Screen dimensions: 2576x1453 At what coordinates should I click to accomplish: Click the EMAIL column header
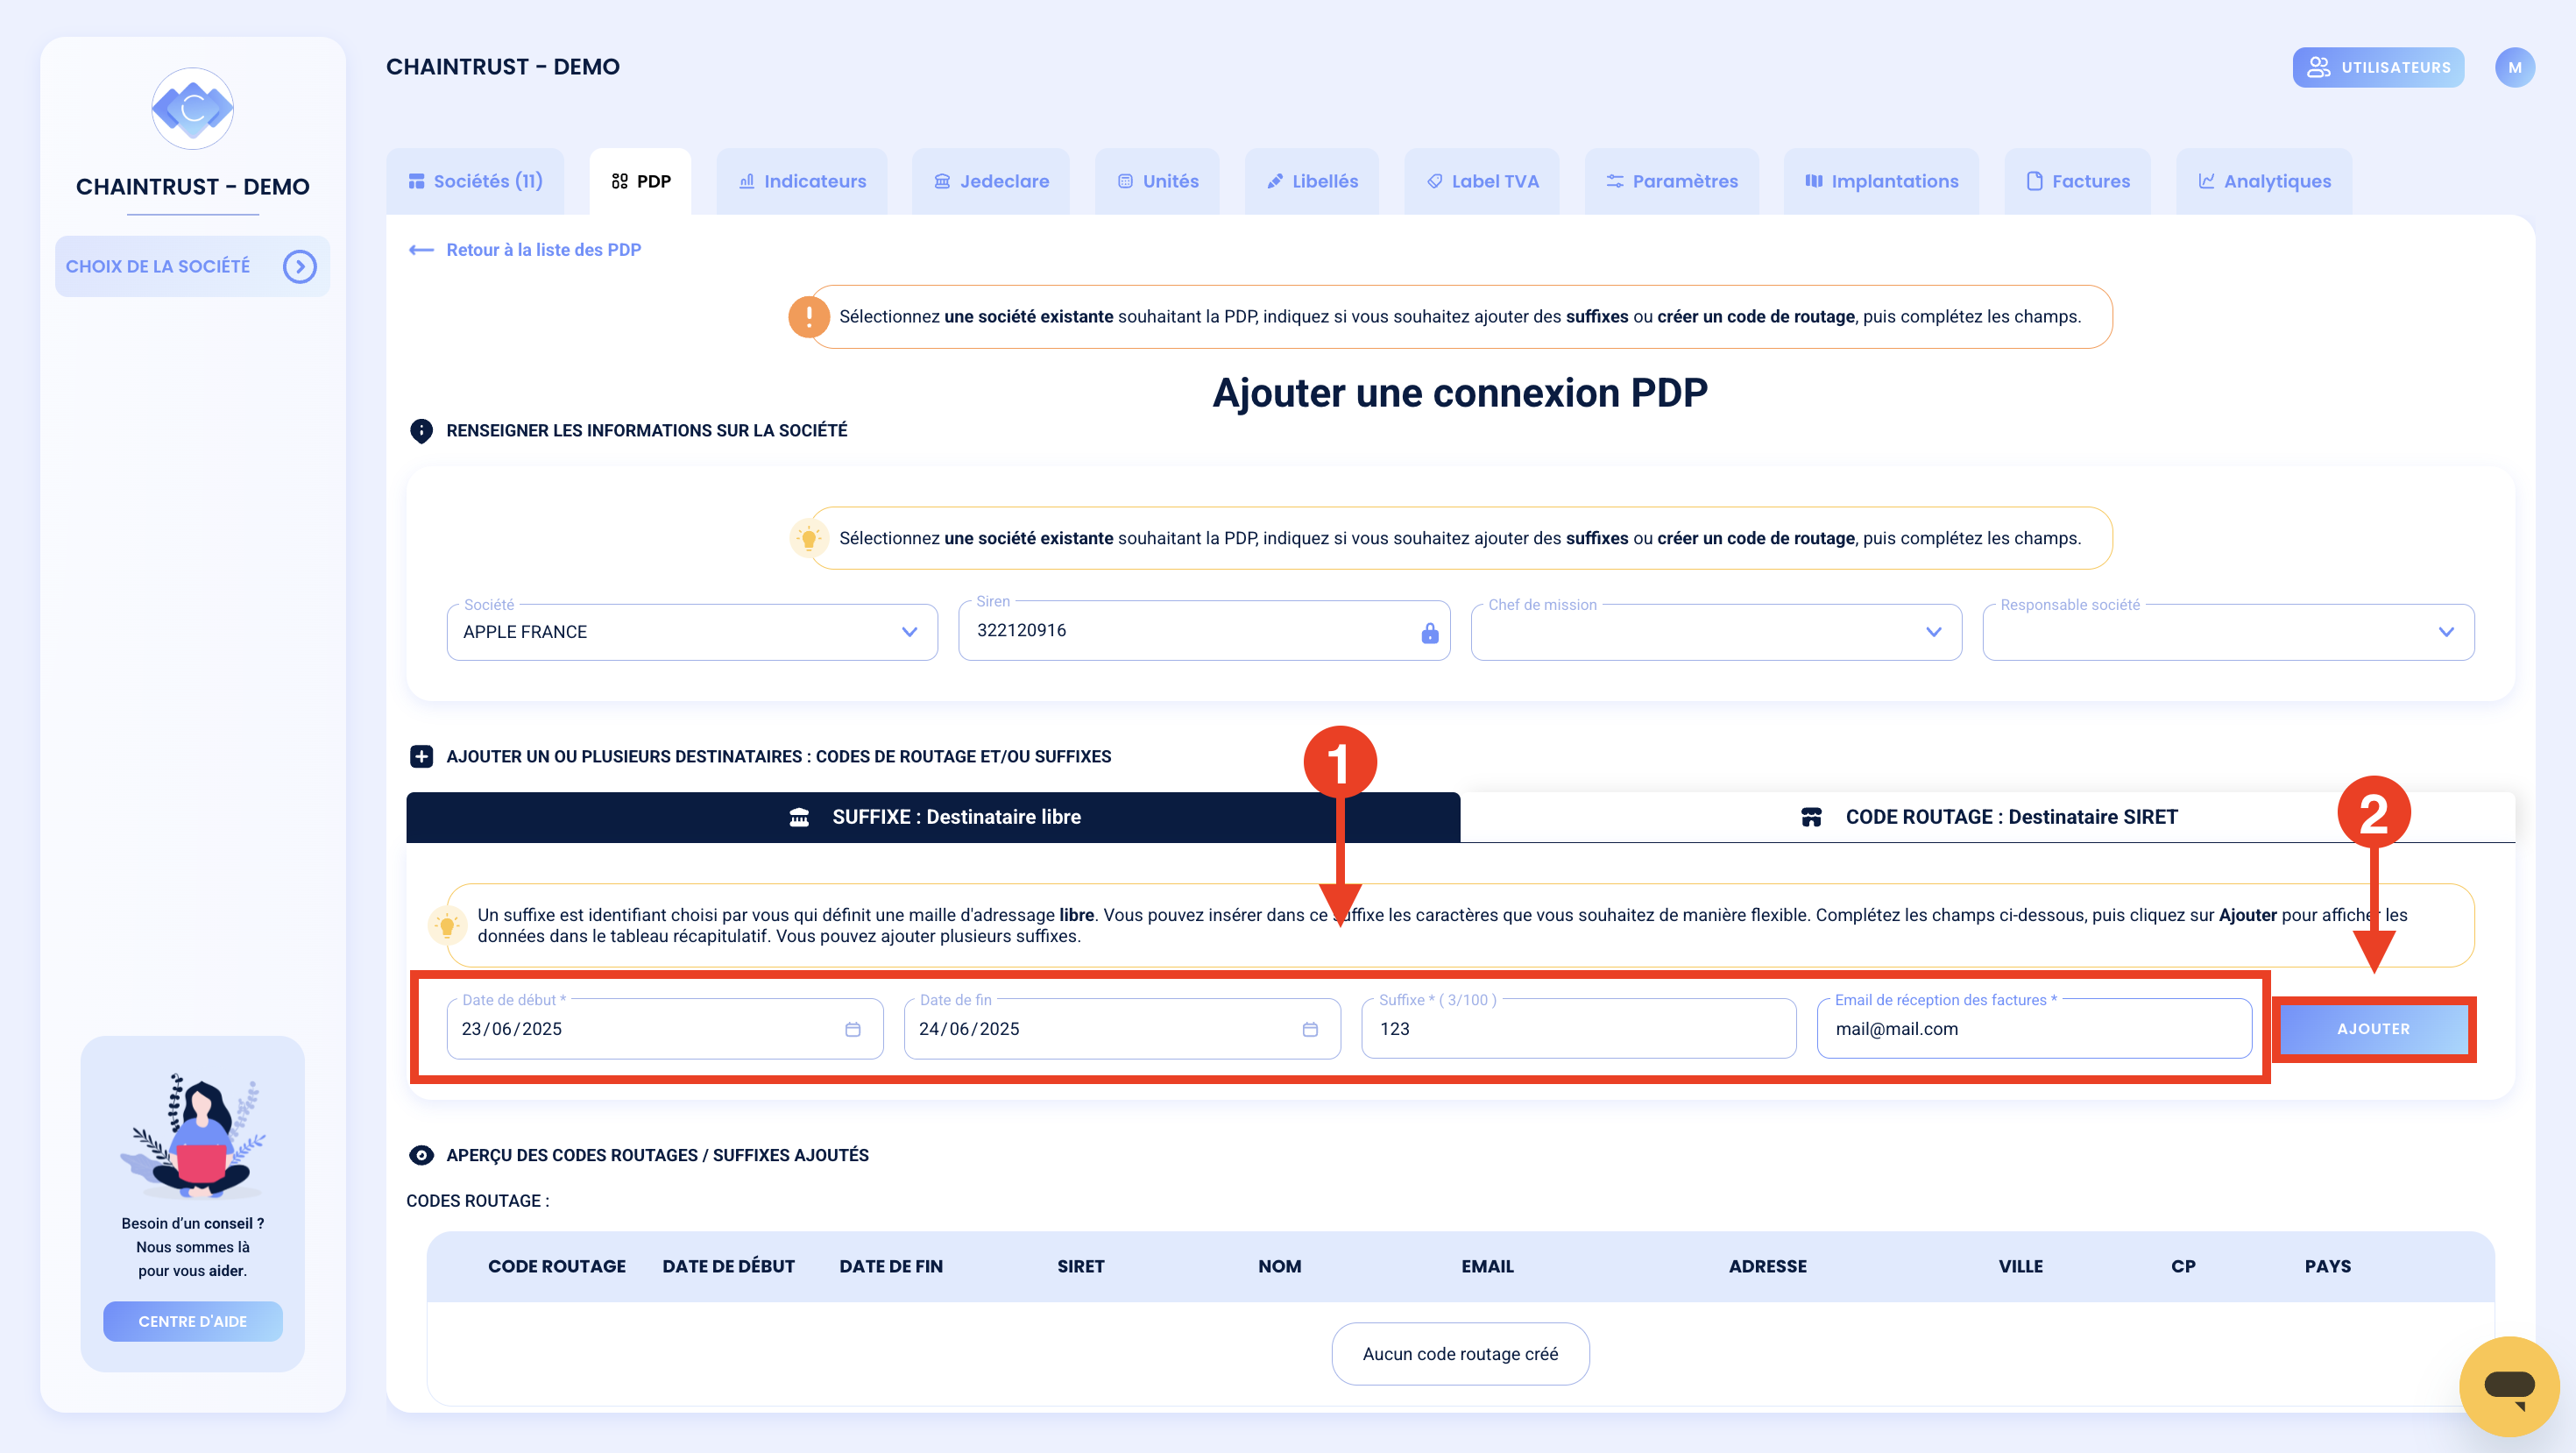click(1487, 1267)
